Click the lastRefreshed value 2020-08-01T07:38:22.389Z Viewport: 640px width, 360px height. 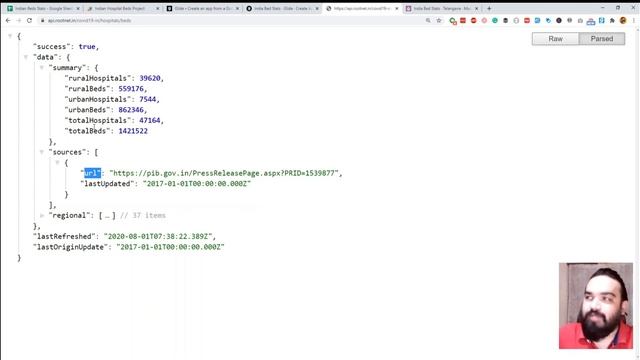(158, 236)
